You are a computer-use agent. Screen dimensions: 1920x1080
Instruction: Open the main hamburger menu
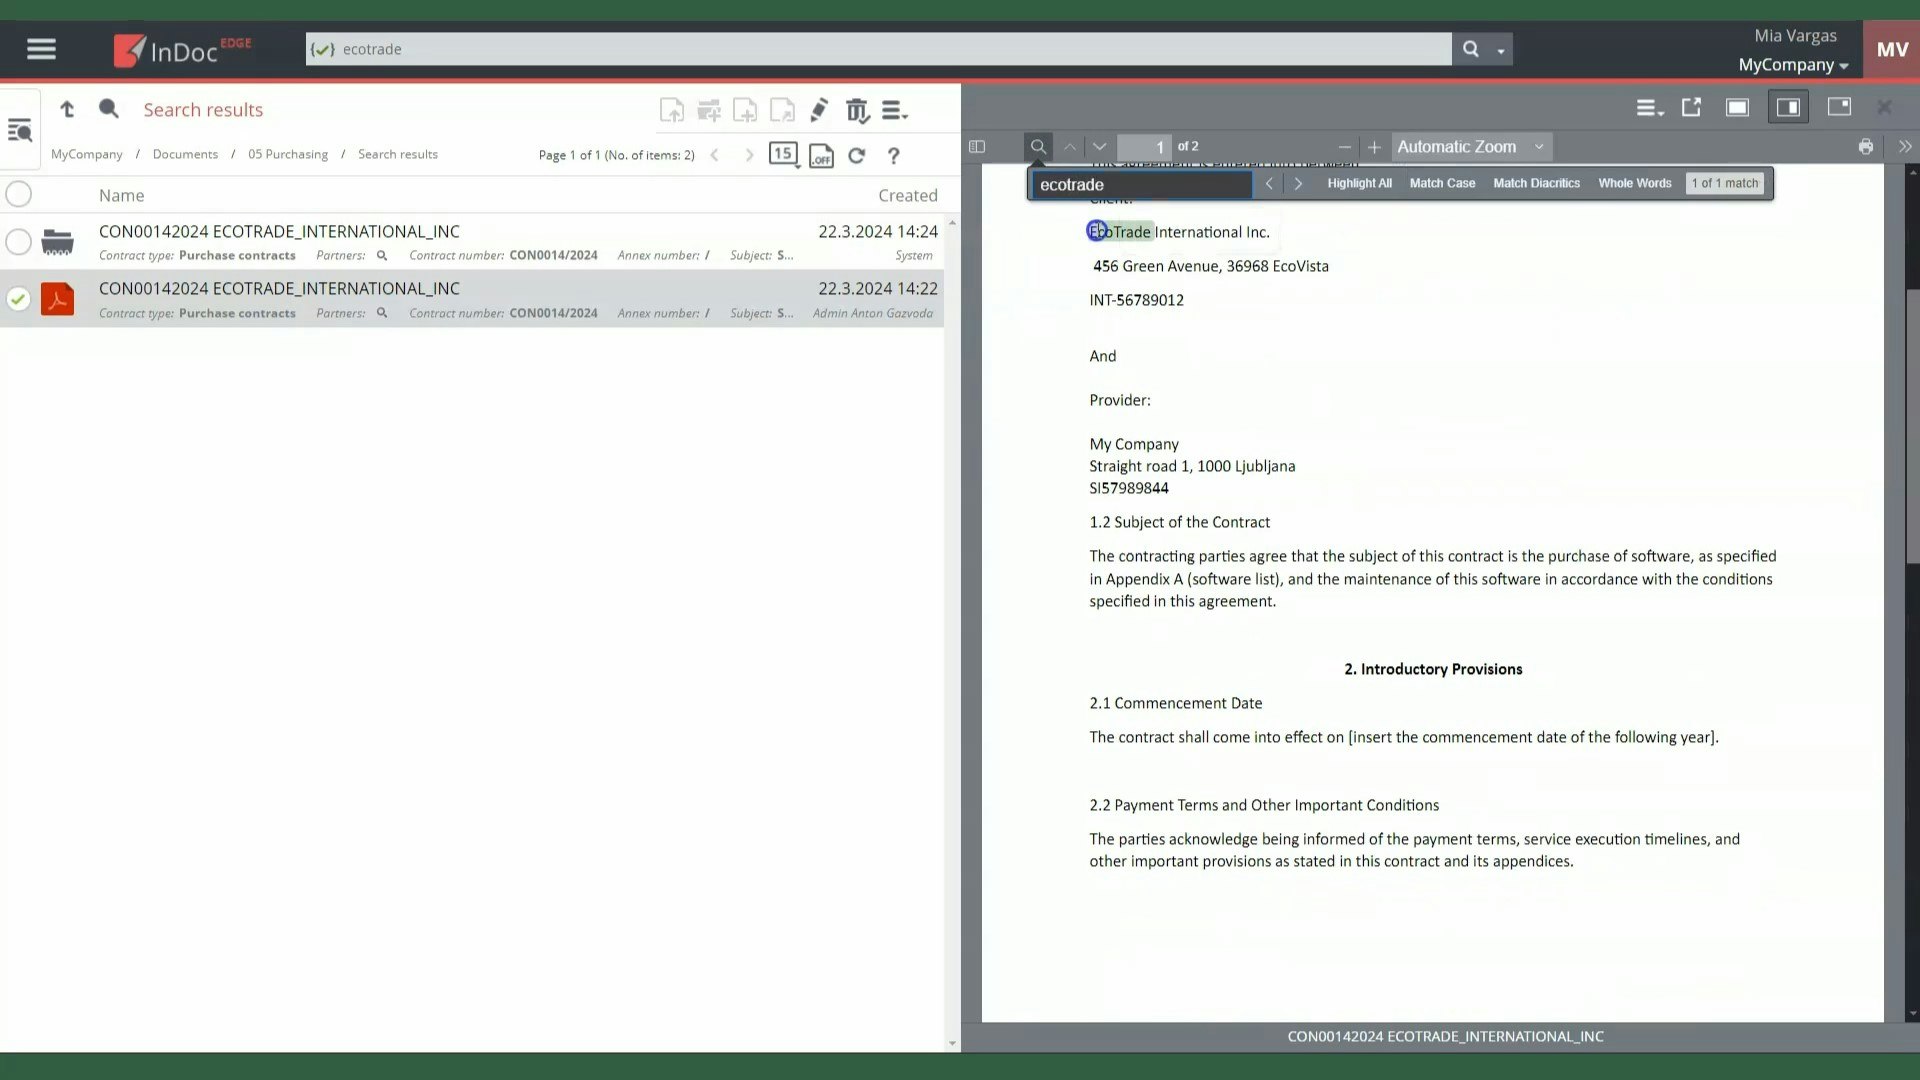tap(41, 48)
